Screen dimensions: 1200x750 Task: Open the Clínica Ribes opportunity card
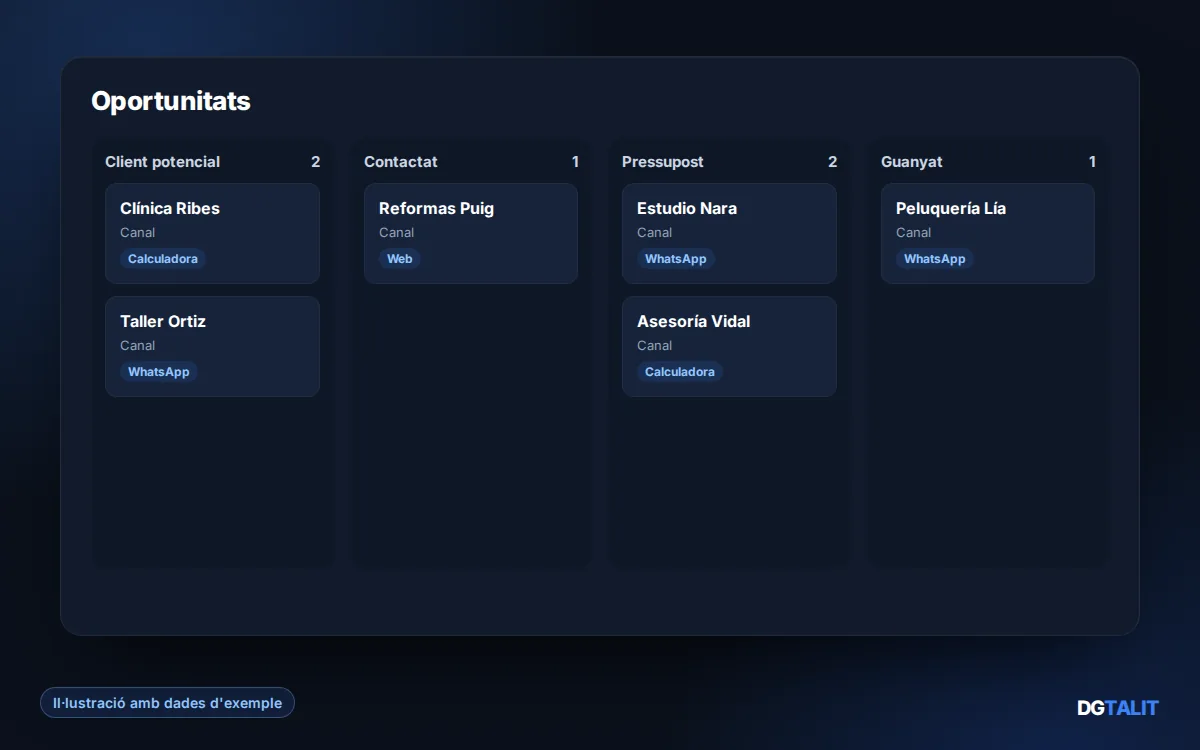click(x=212, y=233)
